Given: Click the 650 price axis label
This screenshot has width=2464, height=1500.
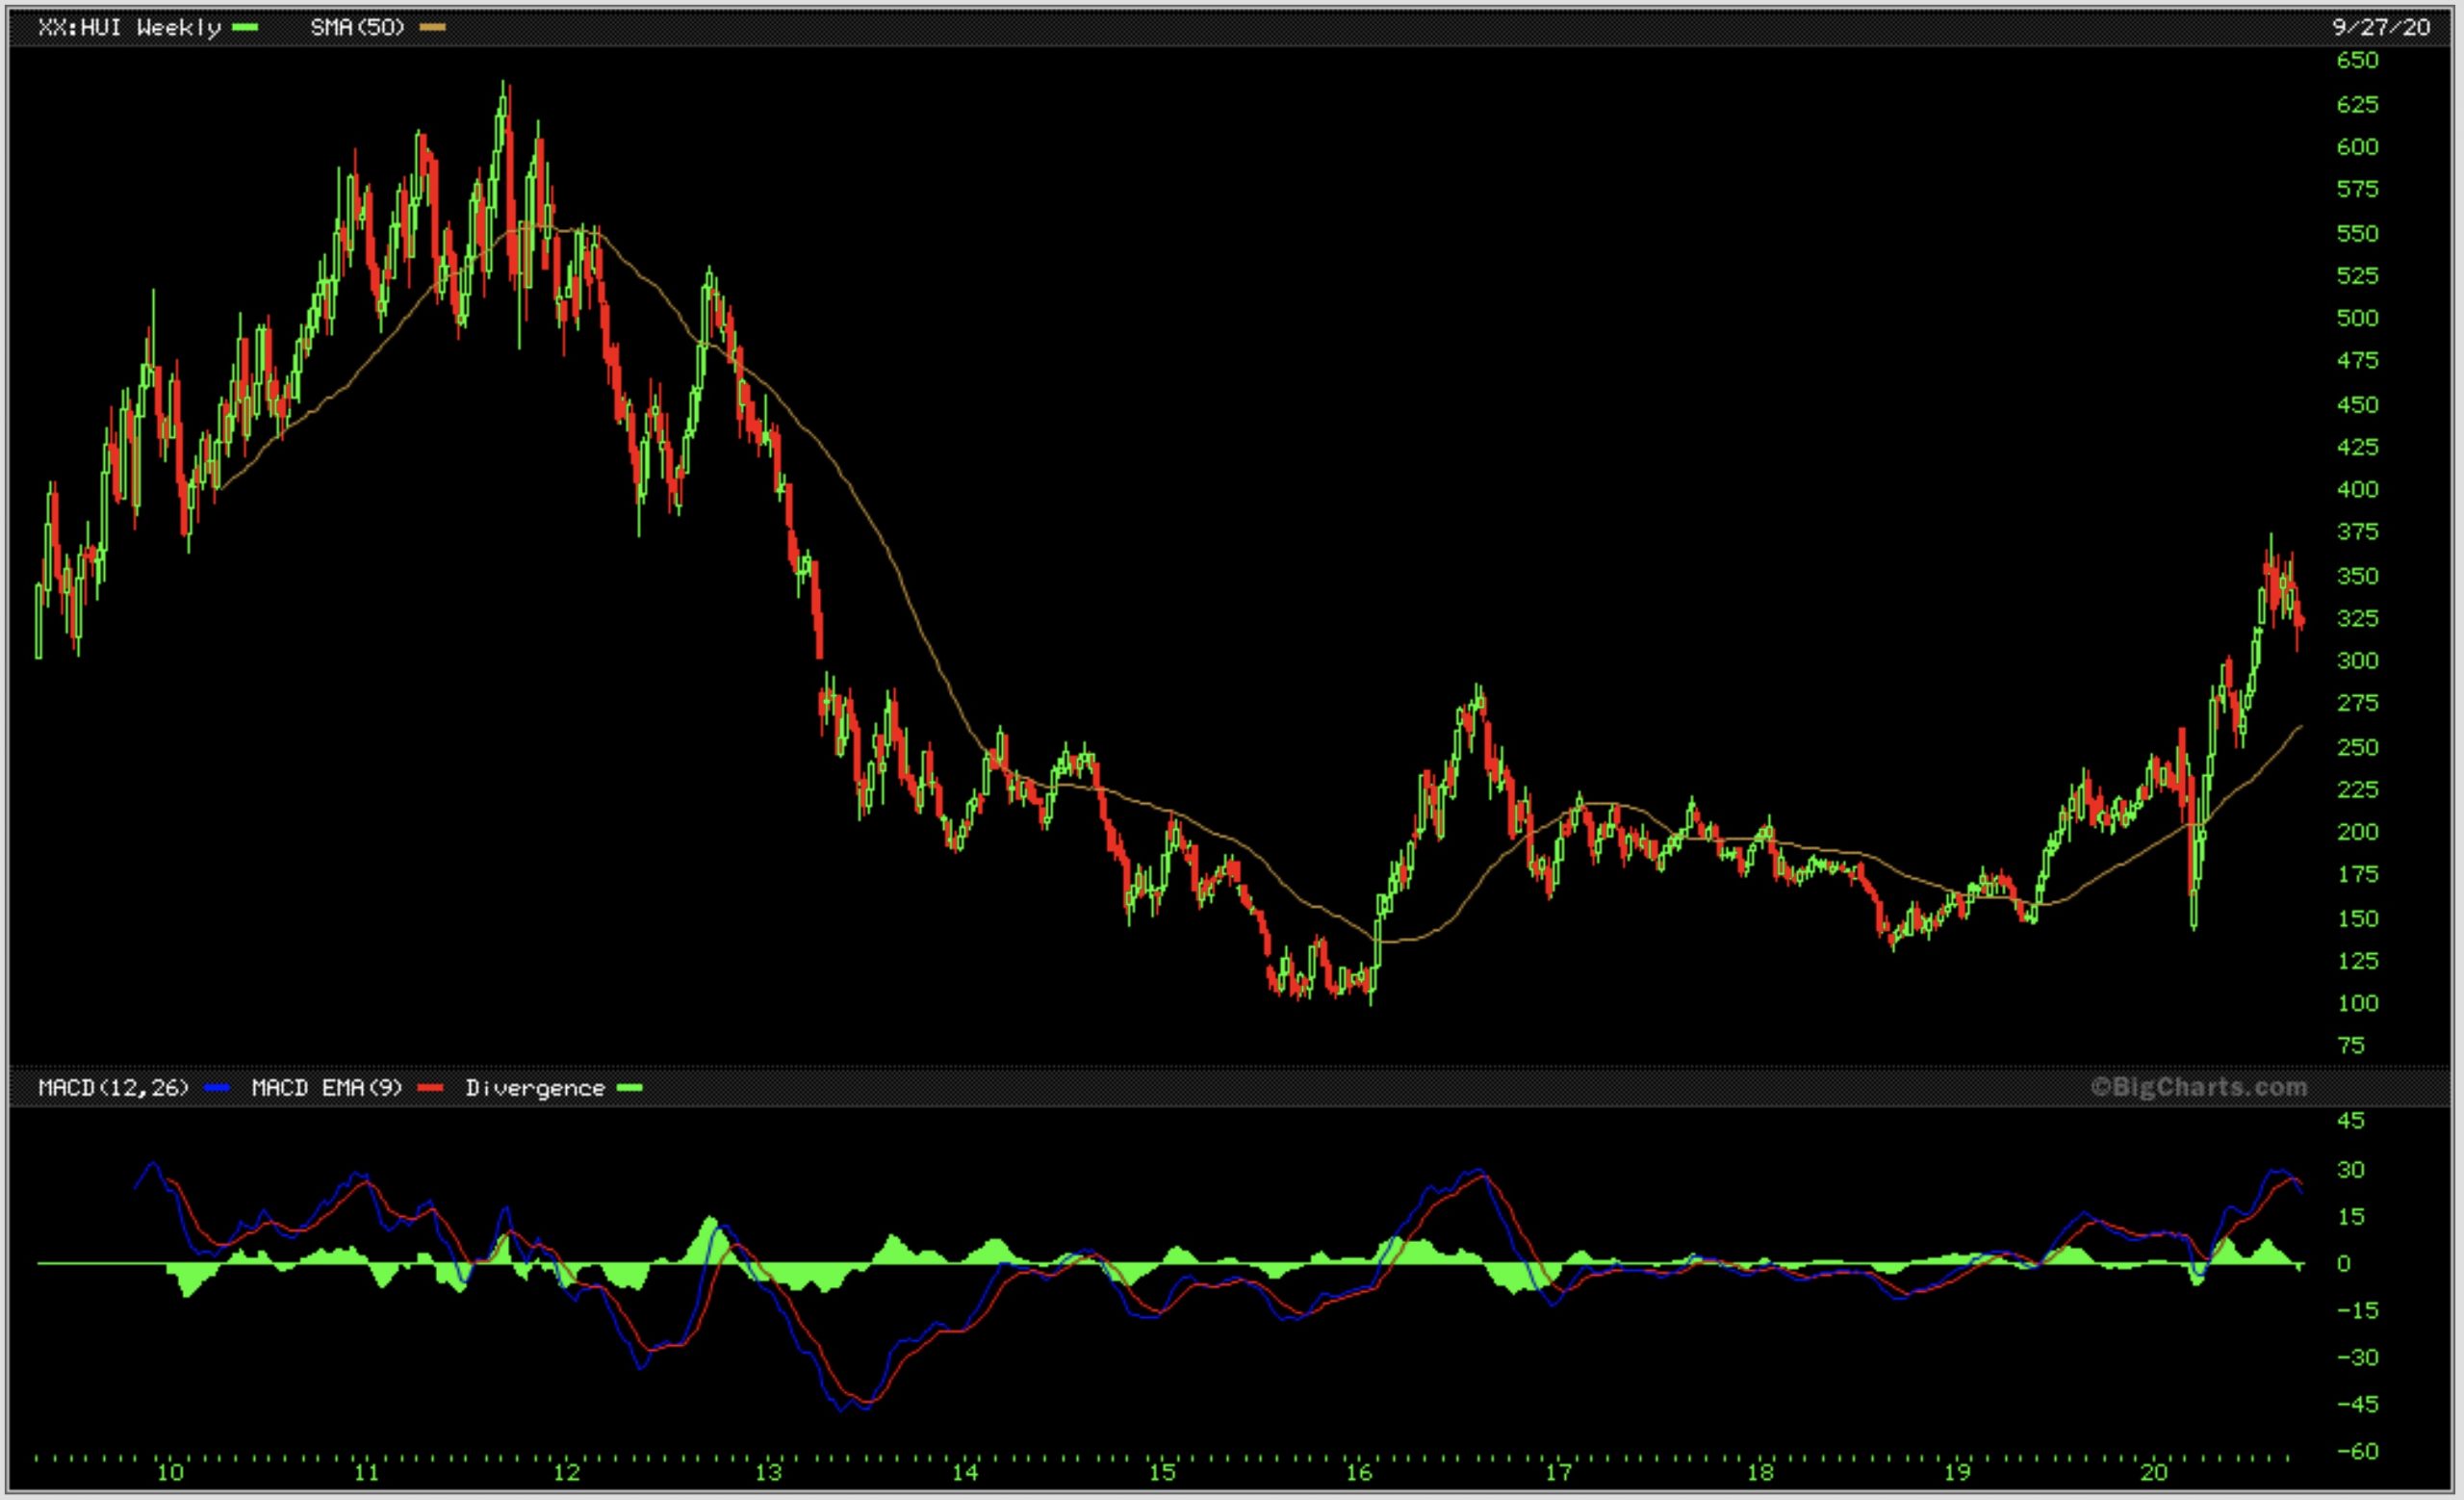Looking at the screenshot, I should pyautogui.click(x=2357, y=60).
